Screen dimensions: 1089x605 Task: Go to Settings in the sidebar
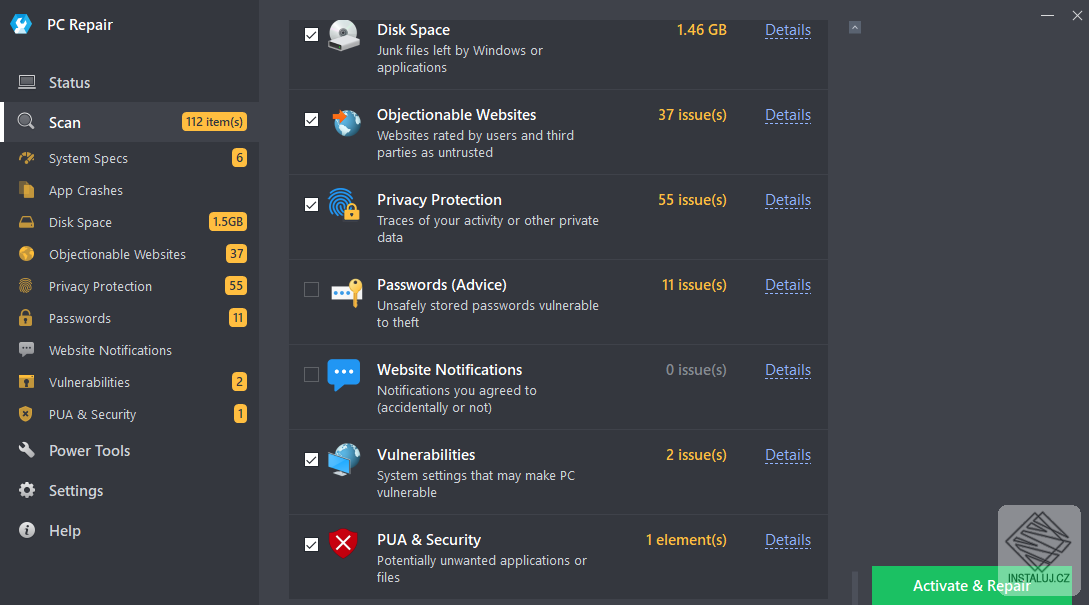76,491
